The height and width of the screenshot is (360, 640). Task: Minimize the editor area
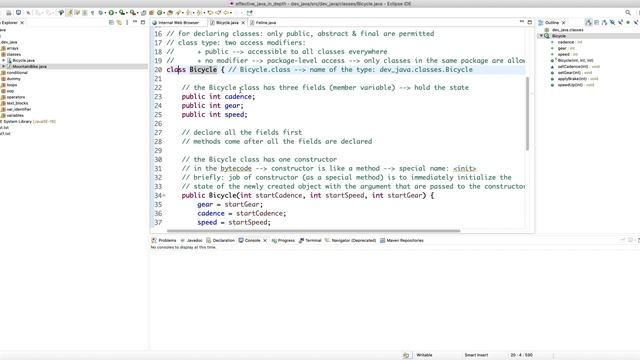[x=522, y=22]
